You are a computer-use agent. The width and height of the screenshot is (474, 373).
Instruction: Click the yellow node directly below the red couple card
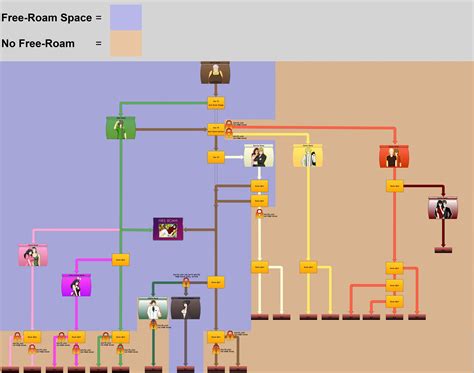395,186
